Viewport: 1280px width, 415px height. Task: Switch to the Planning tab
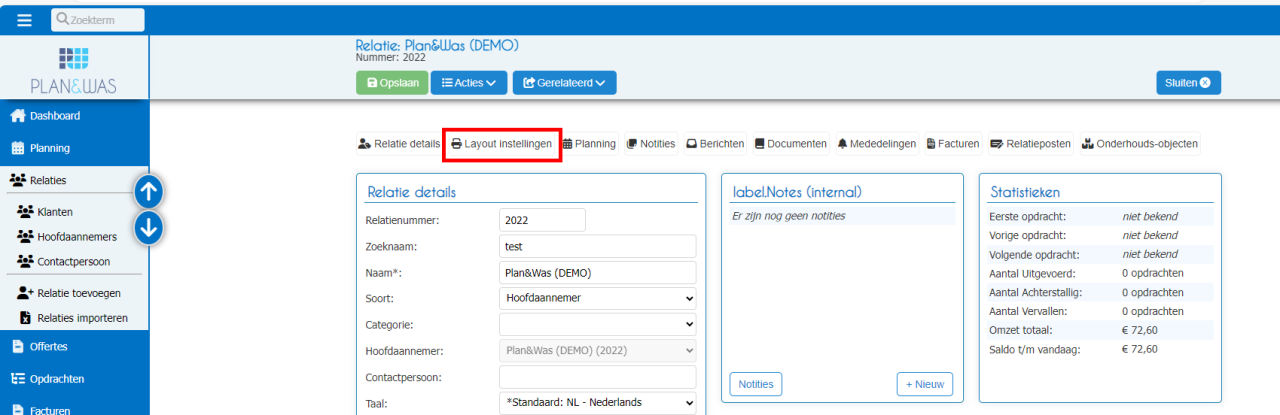(x=588, y=144)
